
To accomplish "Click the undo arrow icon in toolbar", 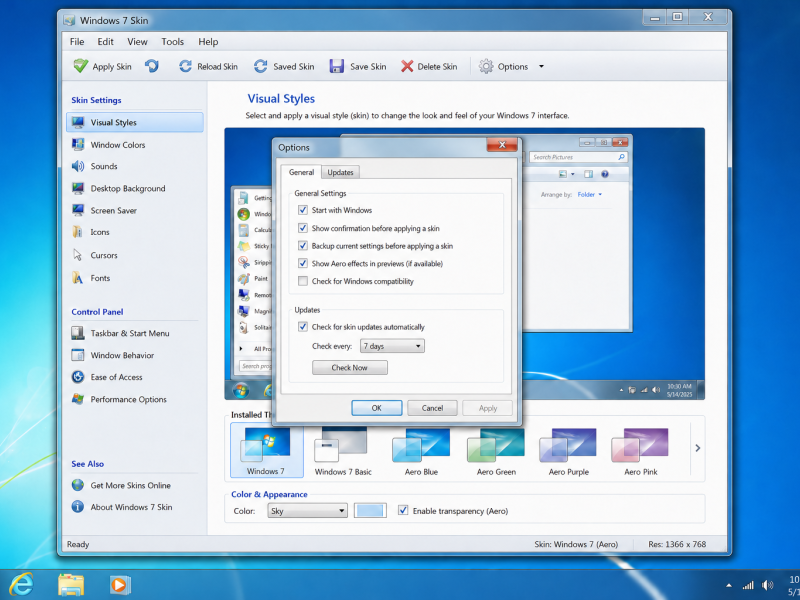I will 152,66.
